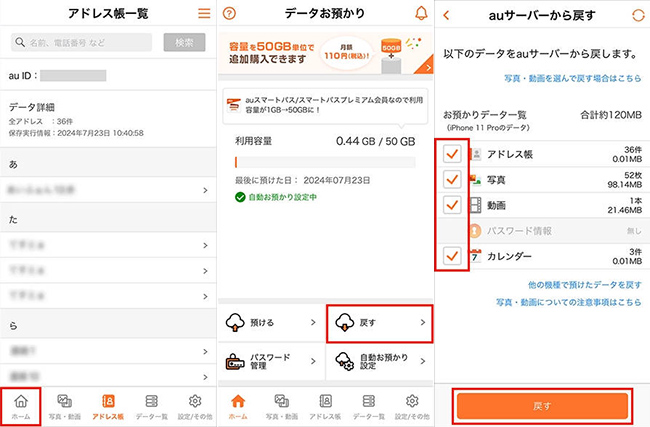Tap the green 自動お預かり設定中 check icon
The height and width of the screenshot is (427, 650).
[x=240, y=197]
